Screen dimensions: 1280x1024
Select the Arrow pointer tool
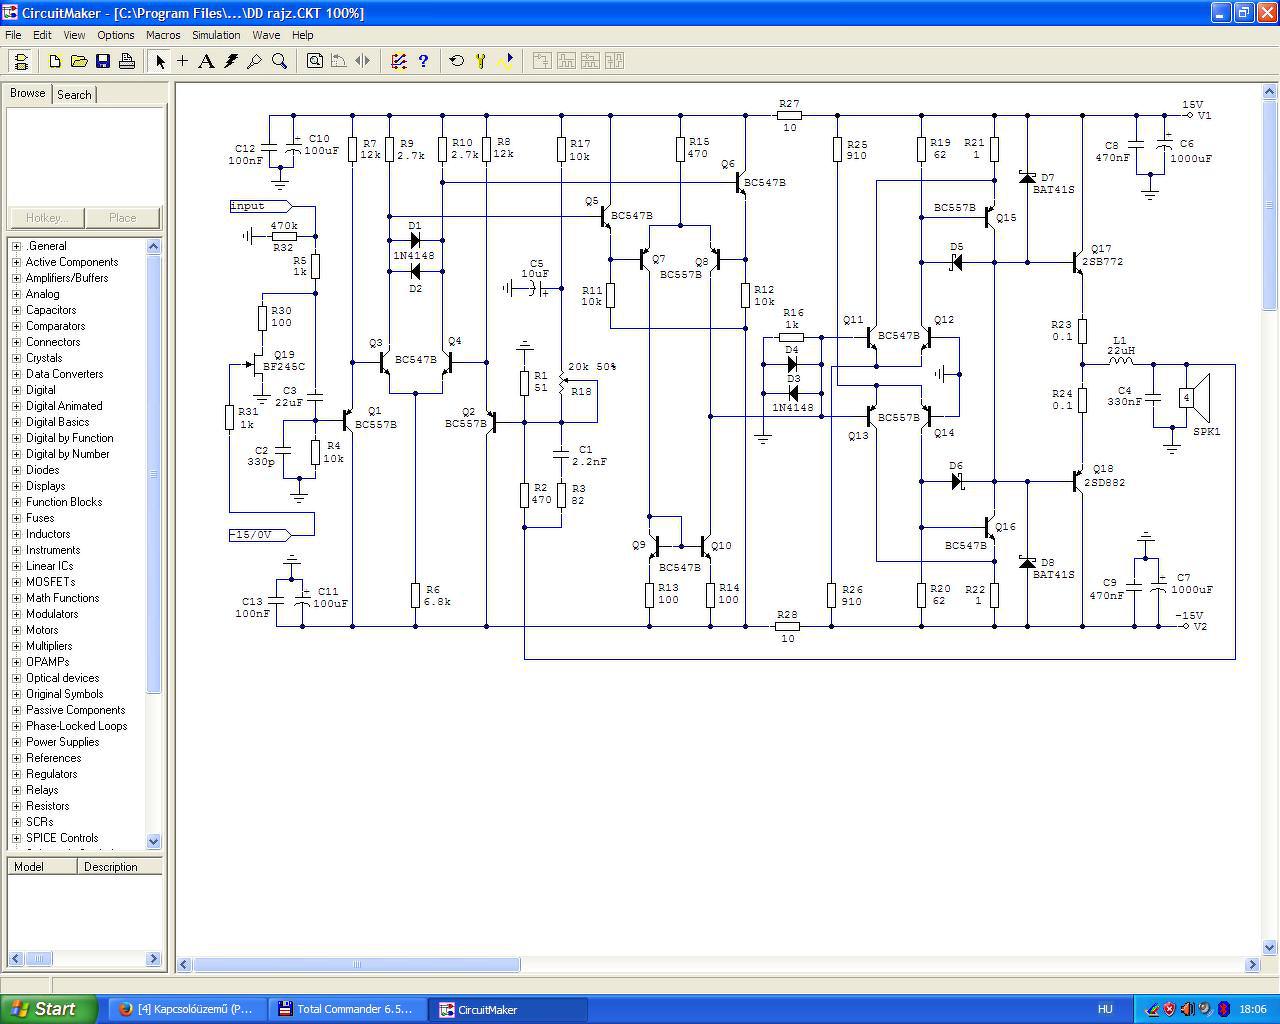[x=160, y=61]
